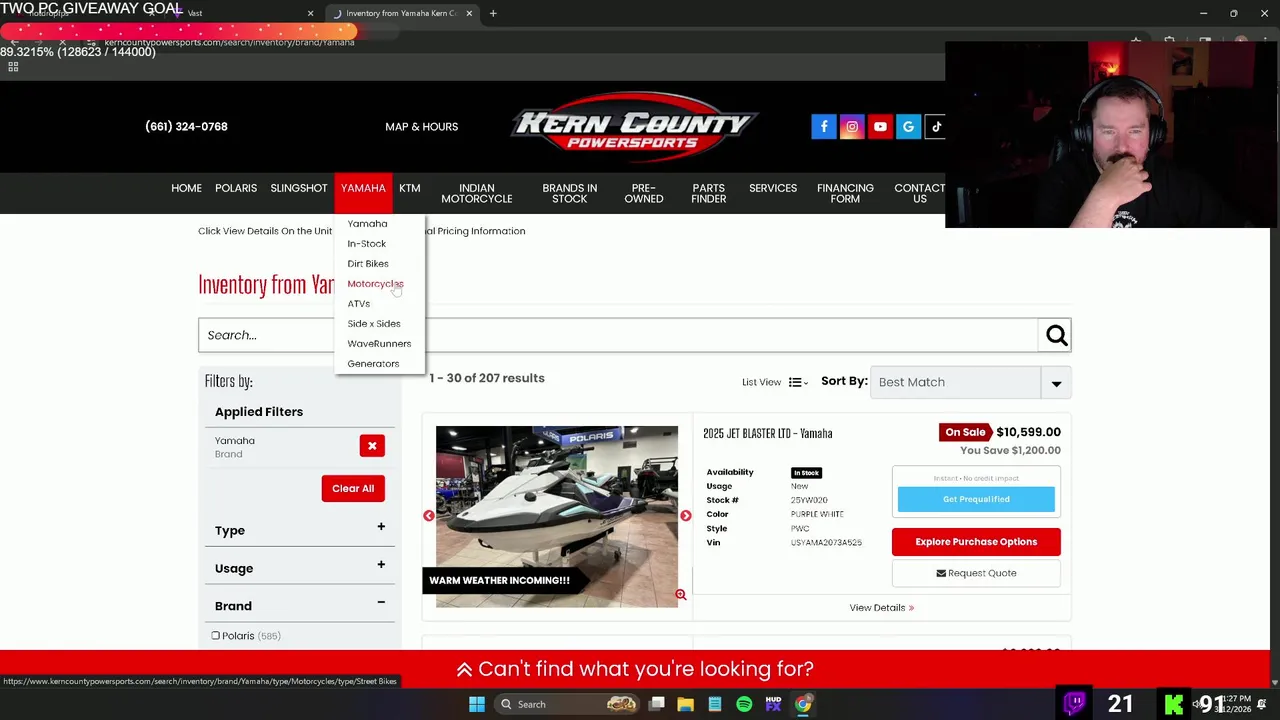Click the Request Quote button
This screenshot has height=720, width=1280.
976,573
